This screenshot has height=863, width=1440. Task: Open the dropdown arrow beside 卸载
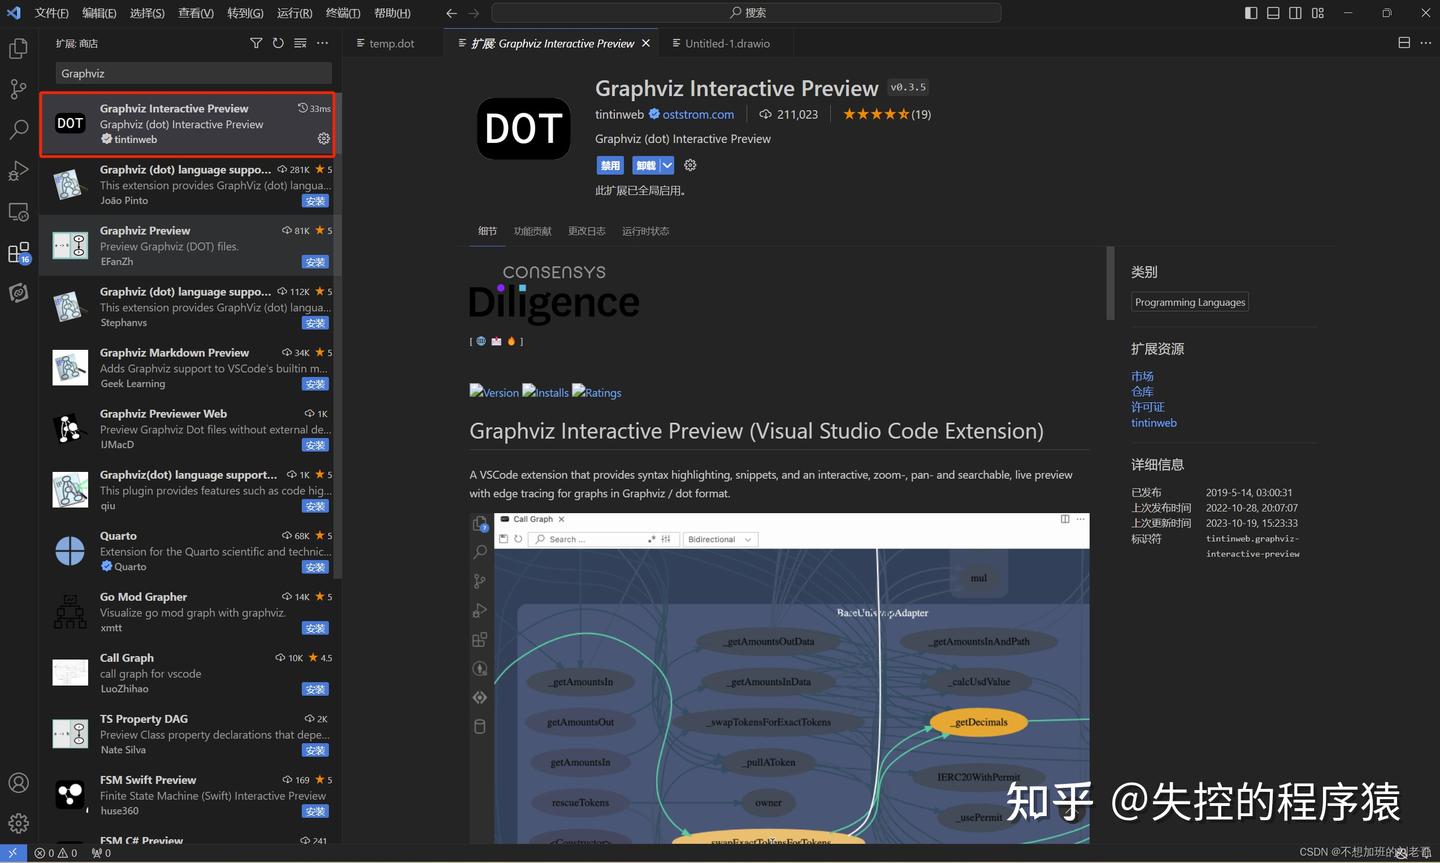pyautogui.click(x=667, y=165)
